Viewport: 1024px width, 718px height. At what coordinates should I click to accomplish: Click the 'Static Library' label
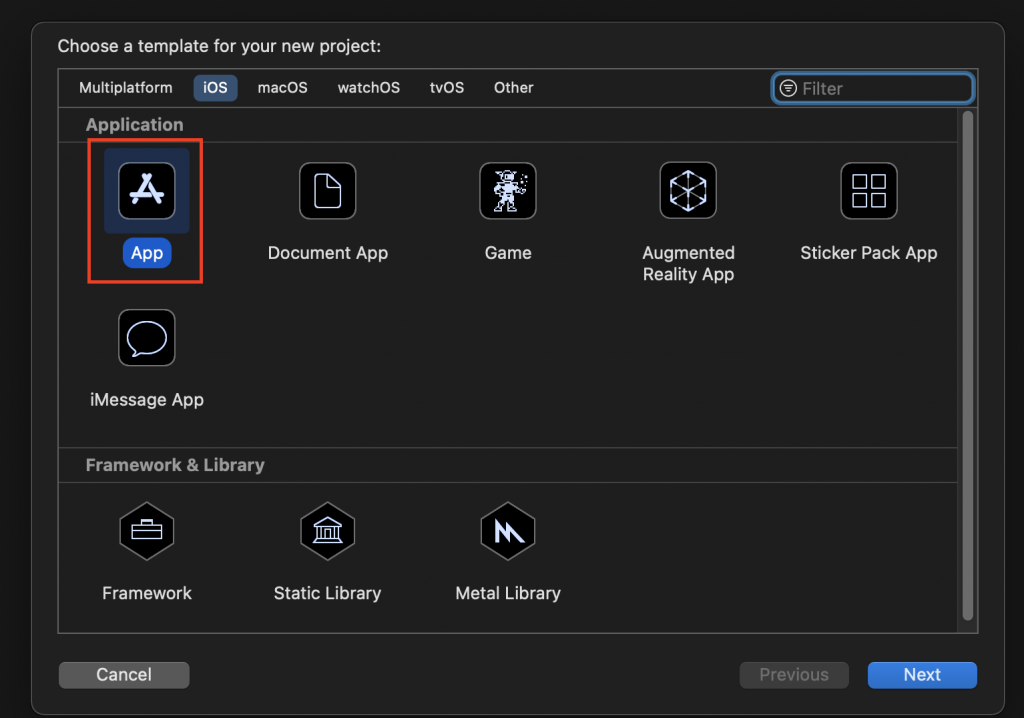(x=327, y=593)
